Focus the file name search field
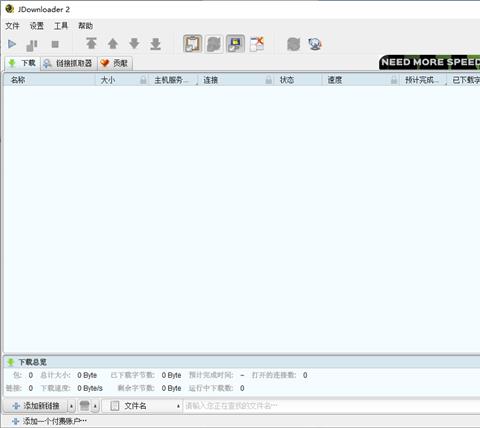Screen dimensions: 480x428 (x=332, y=406)
